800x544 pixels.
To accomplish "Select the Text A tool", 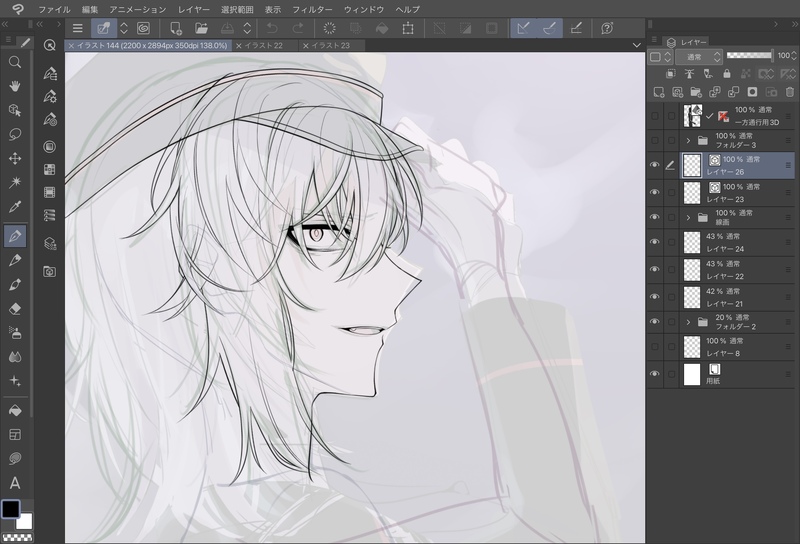I will pos(15,483).
